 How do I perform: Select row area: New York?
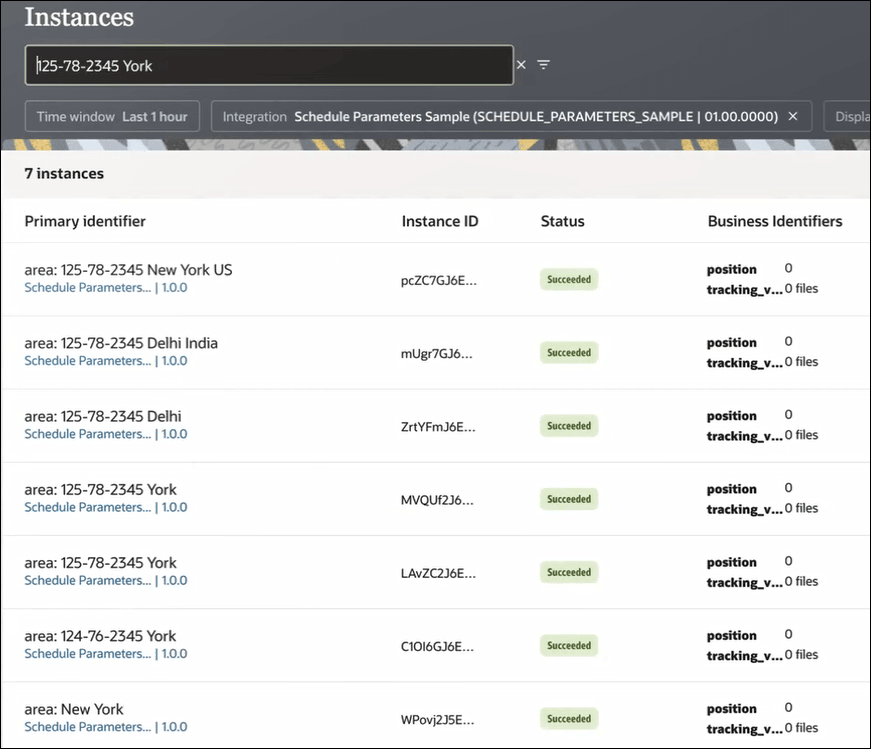pyautogui.click(x=436, y=716)
